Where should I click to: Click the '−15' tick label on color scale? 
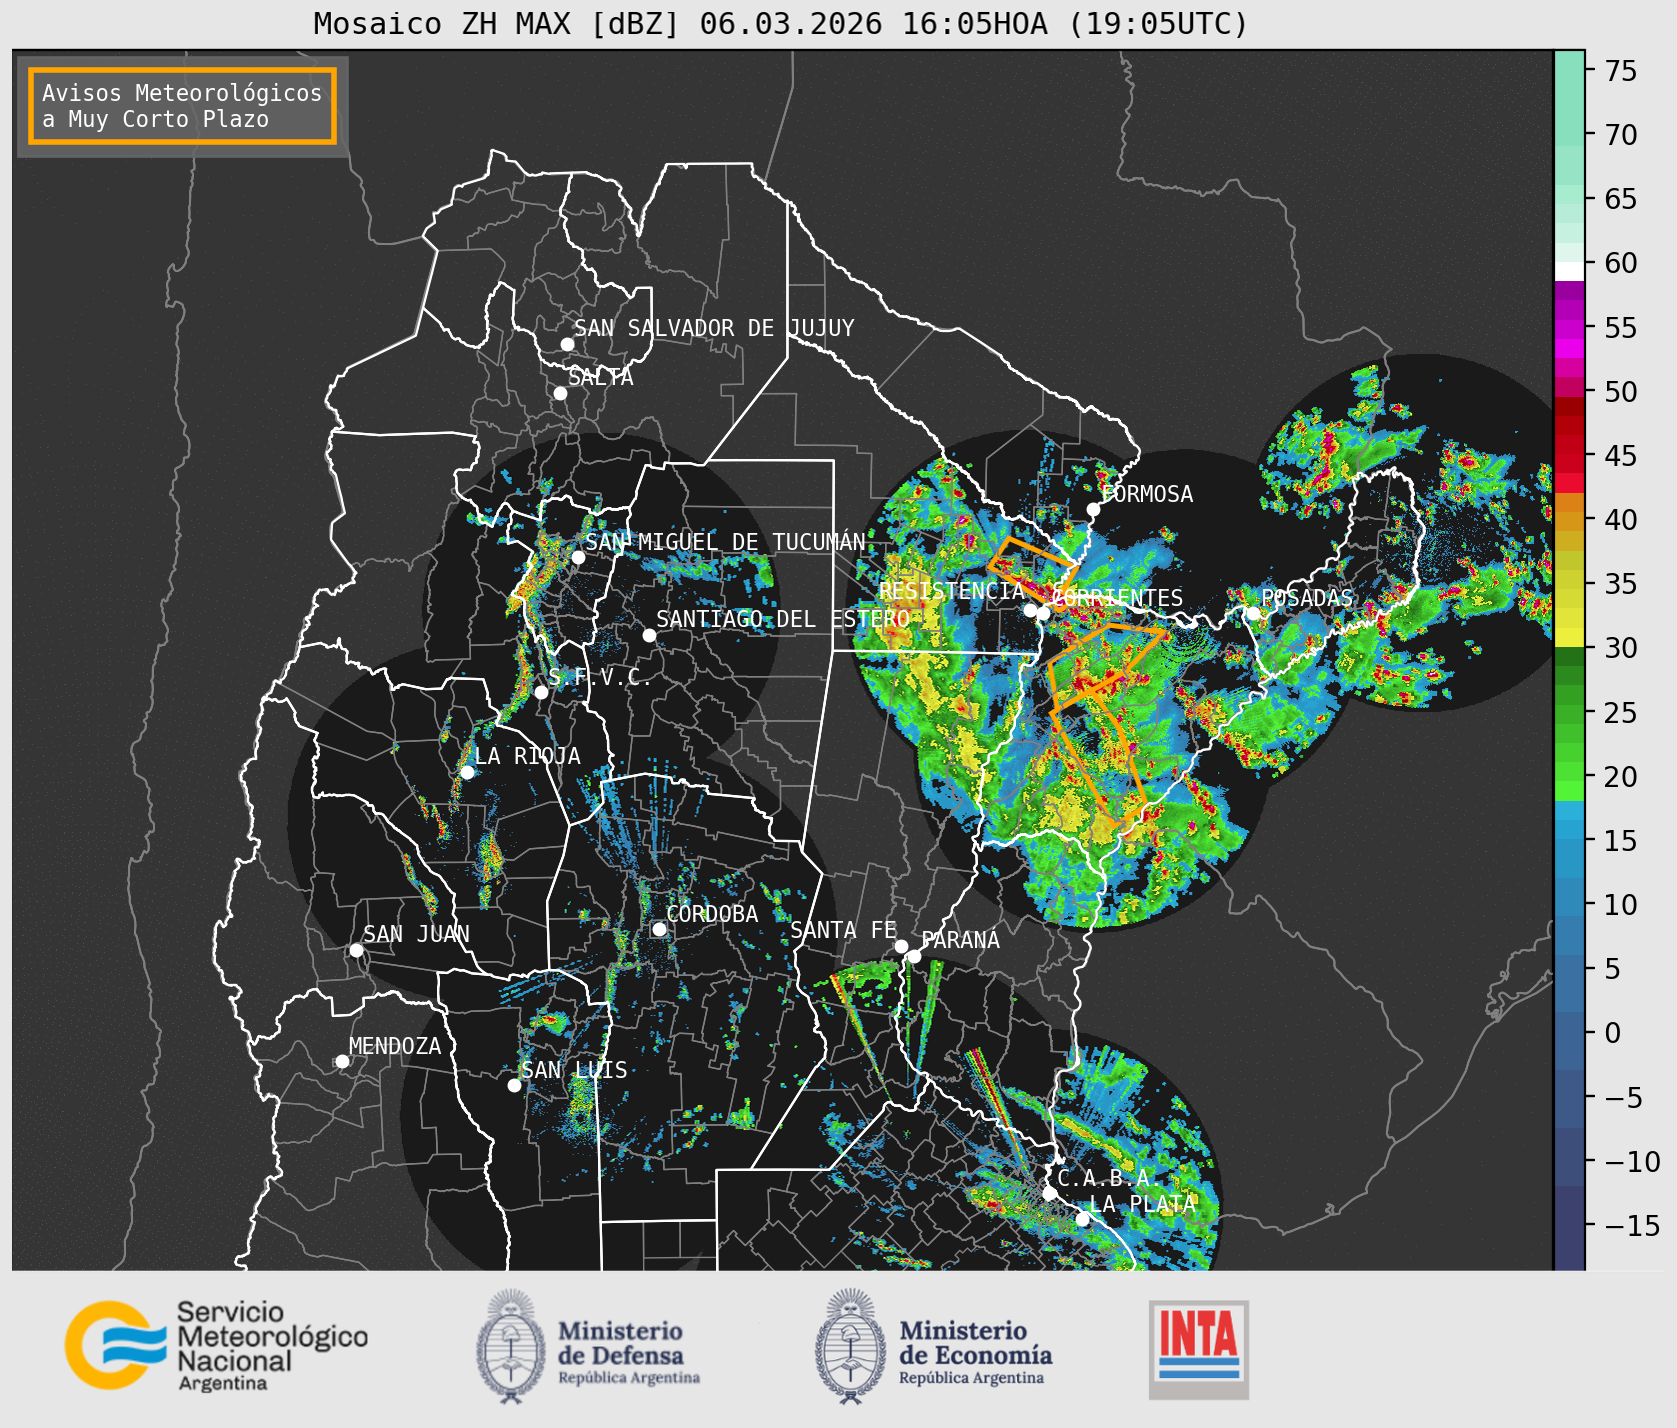pos(1632,1226)
